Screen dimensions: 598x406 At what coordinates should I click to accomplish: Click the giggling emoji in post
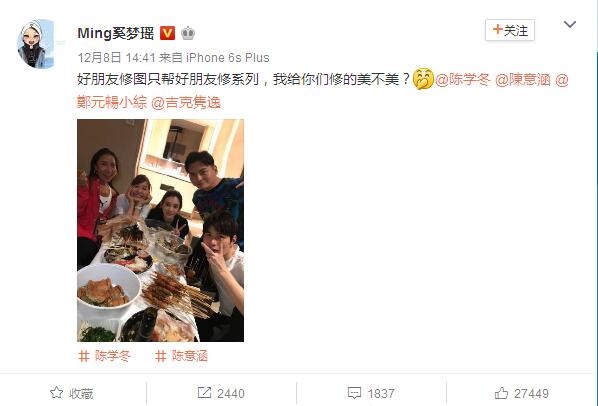pos(423,79)
